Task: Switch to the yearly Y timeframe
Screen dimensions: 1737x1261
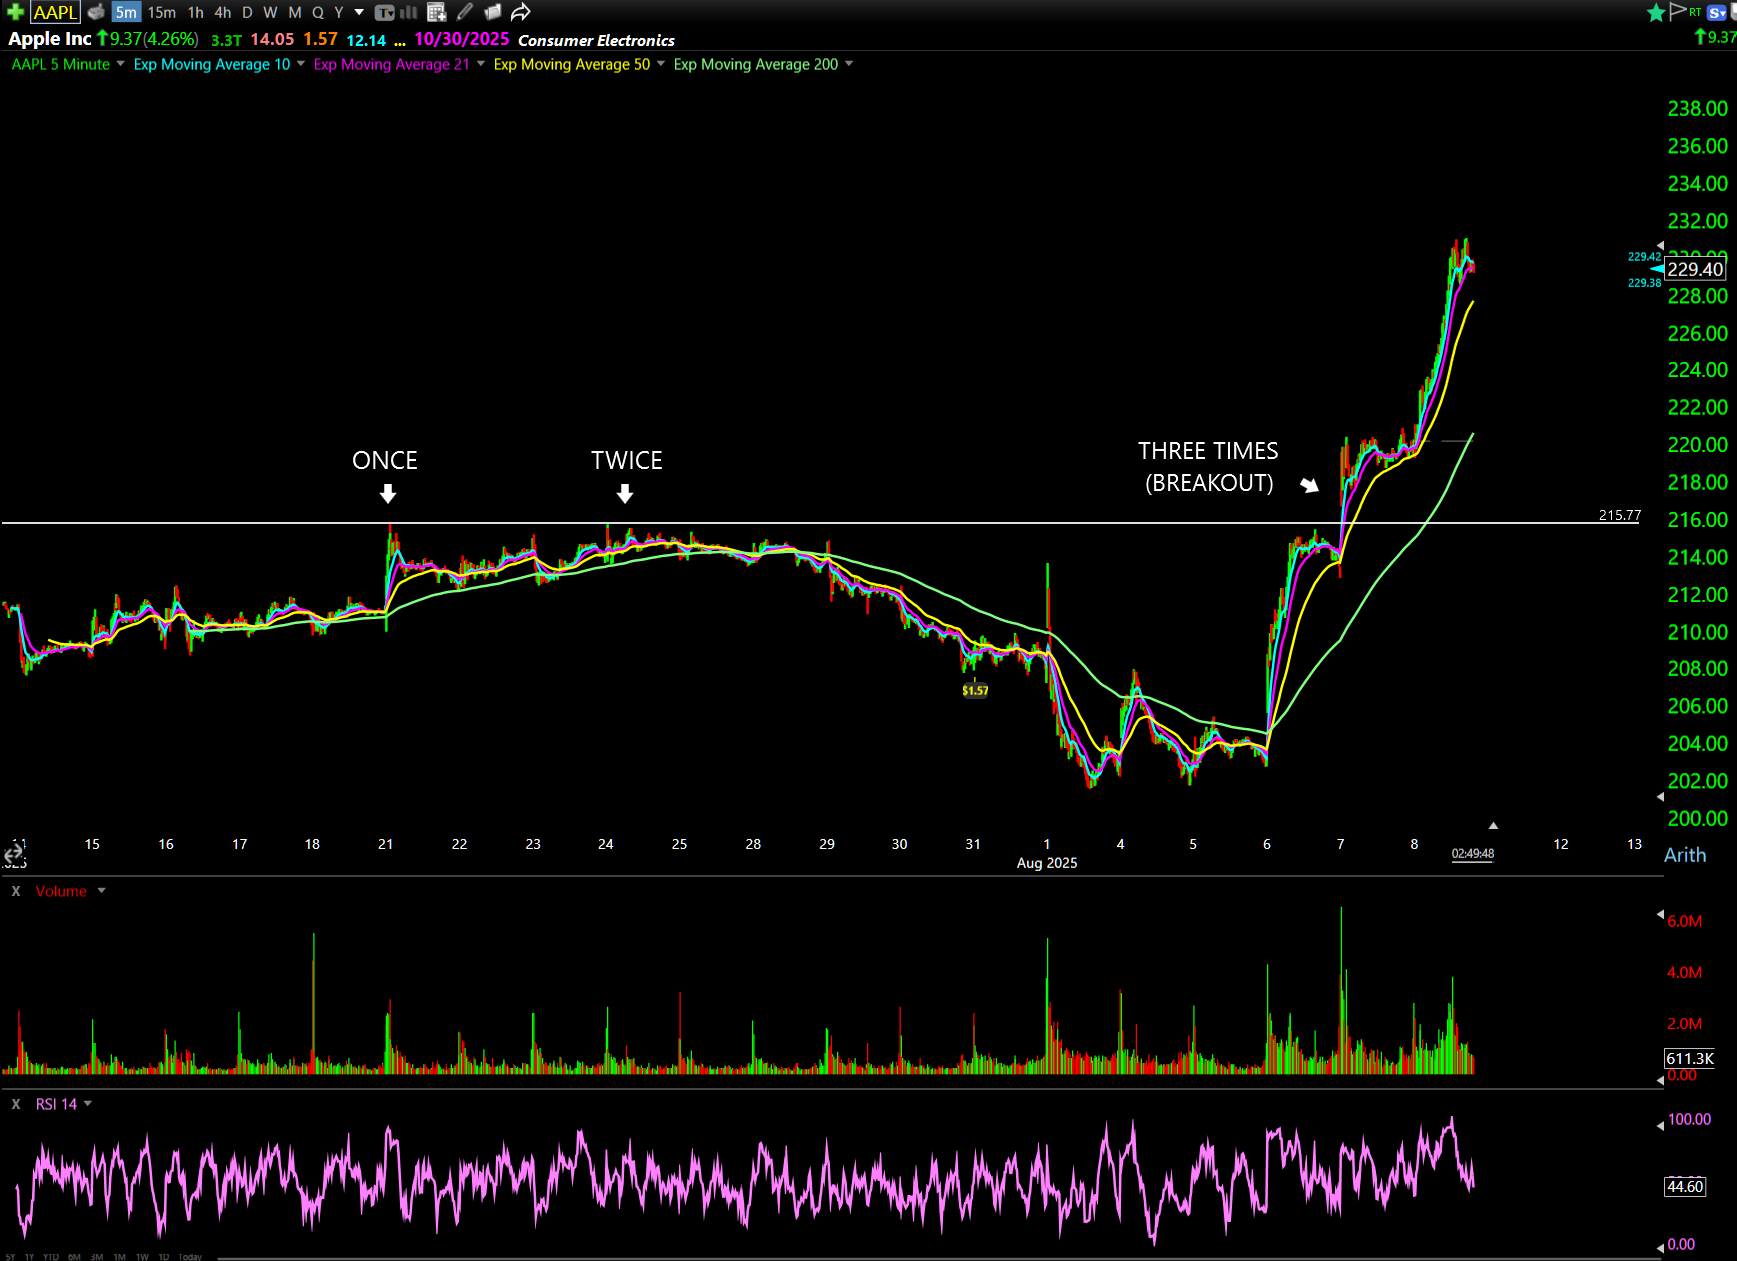Action: (x=339, y=12)
